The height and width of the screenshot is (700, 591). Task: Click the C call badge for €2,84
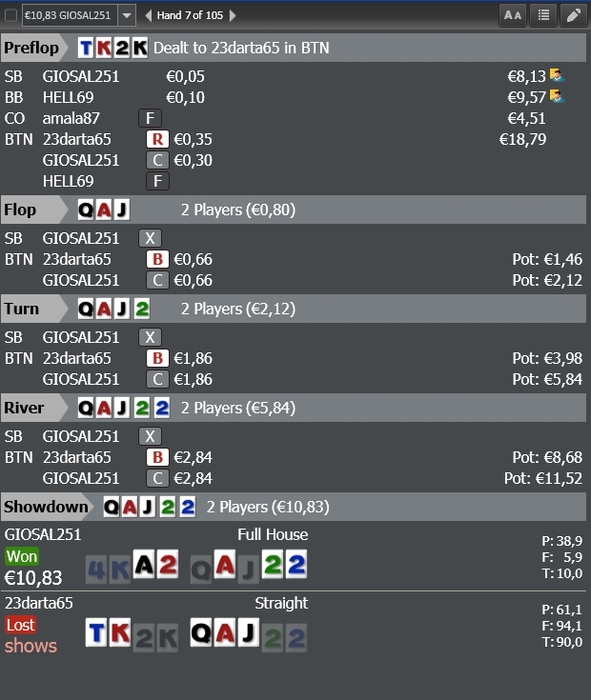tap(158, 479)
